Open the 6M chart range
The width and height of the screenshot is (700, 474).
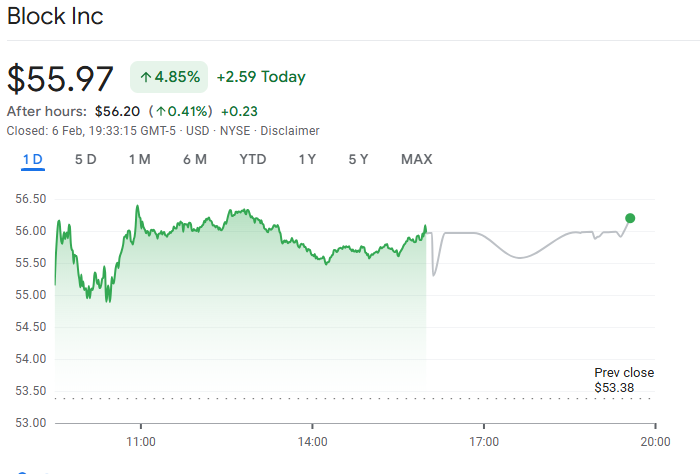[194, 160]
